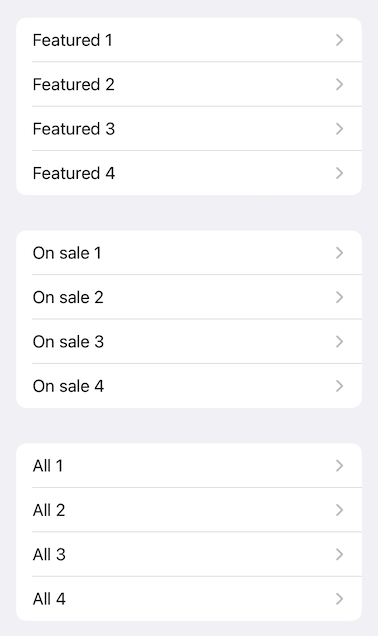Open the On sale 1 entry
The image size is (378, 636).
coord(189,253)
